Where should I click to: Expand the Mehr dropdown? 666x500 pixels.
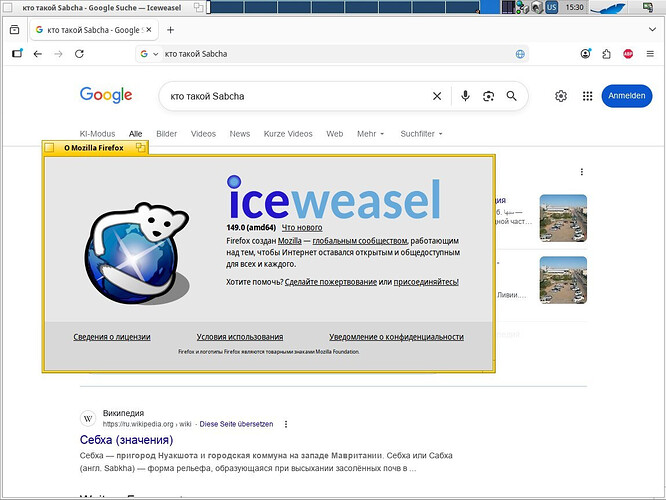pos(371,133)
